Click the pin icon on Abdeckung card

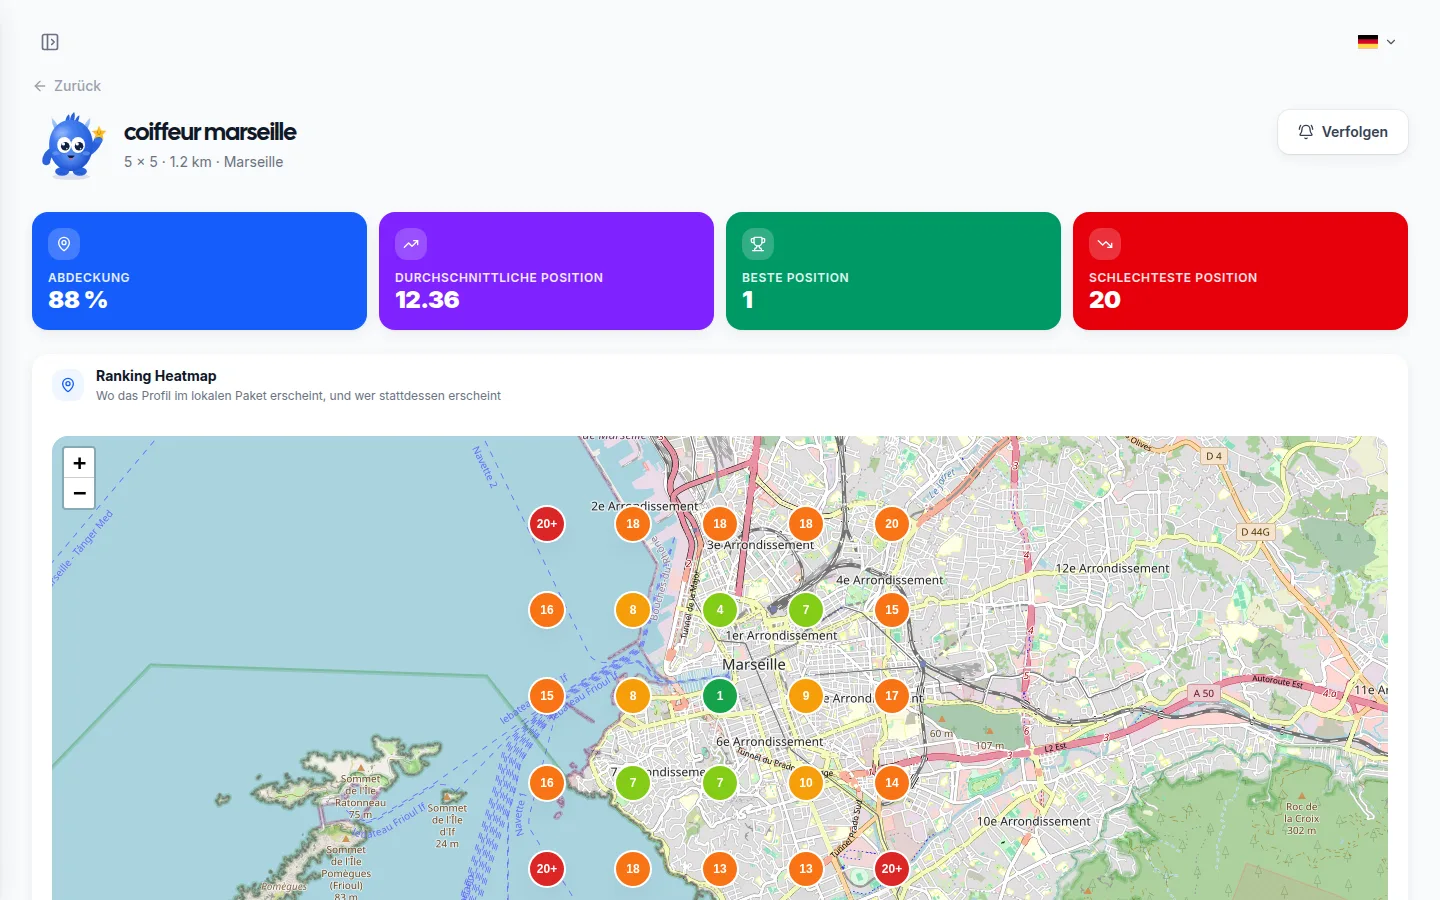64,244
